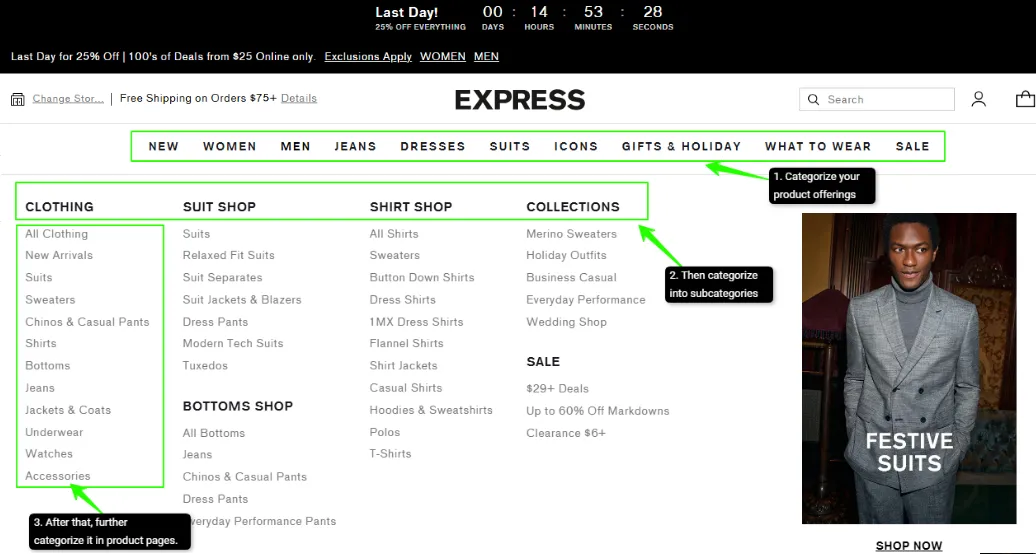Viewport: 1036px width, 554px height.
Task: Select Suit Jackets & Blazers link
Action: pyautogui.click(x=242, y=299)
